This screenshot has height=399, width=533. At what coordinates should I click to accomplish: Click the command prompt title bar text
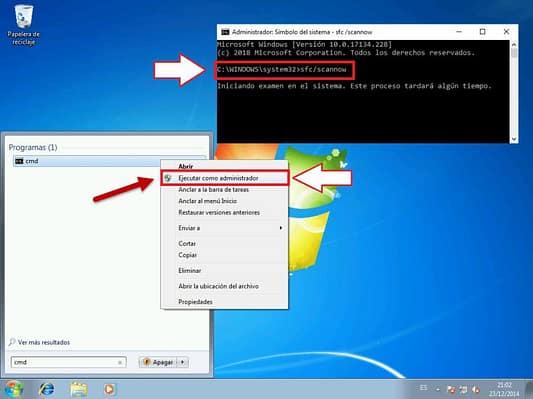click(x=302, y=32)
